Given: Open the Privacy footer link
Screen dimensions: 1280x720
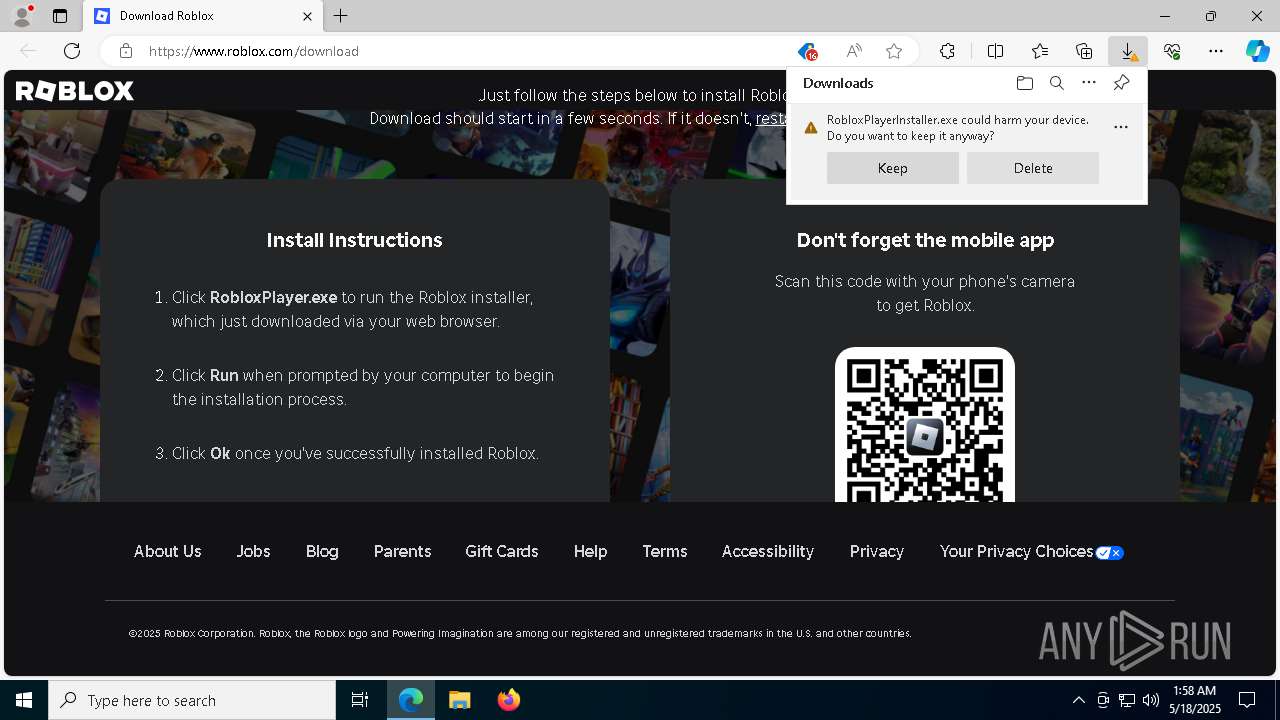Looking at the screenshot, I should (877, 551).
